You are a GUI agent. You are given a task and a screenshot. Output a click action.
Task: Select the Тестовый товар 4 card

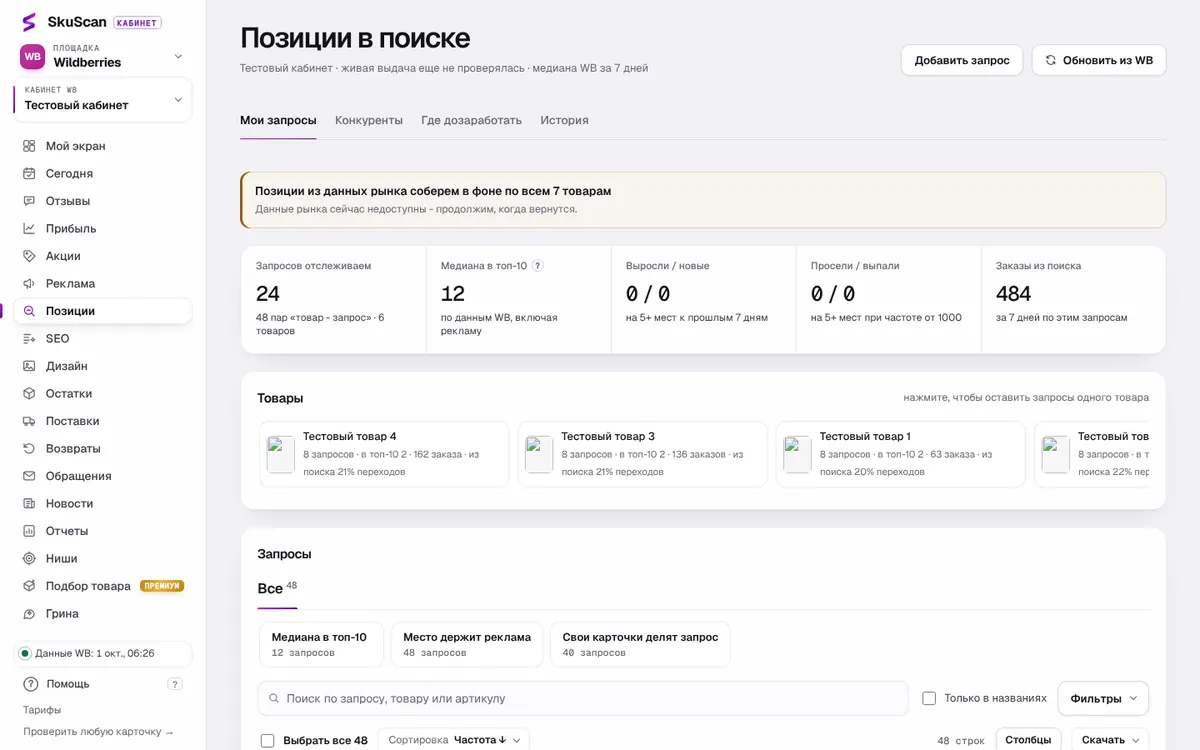(384, 454)
